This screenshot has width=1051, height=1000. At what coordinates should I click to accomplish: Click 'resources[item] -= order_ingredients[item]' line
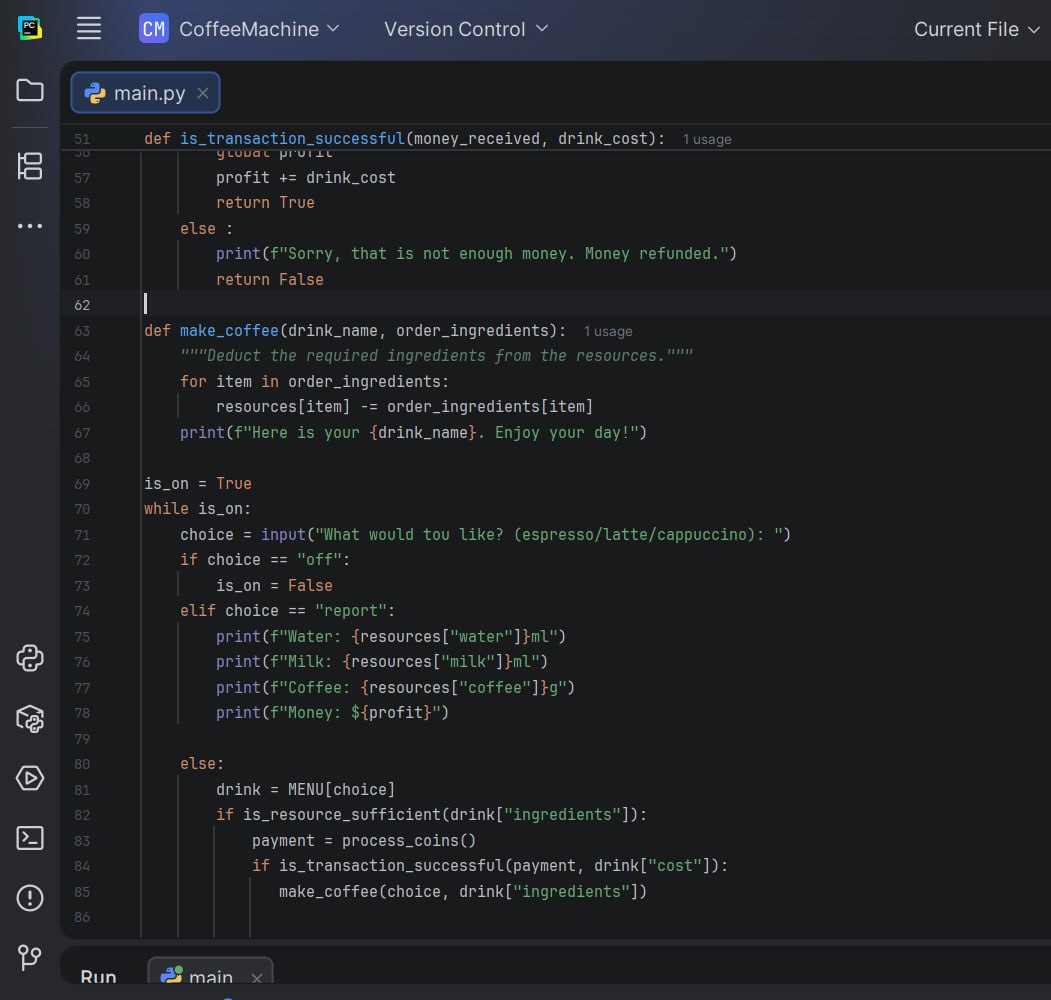pyautogui.click(x=404, y=407)
